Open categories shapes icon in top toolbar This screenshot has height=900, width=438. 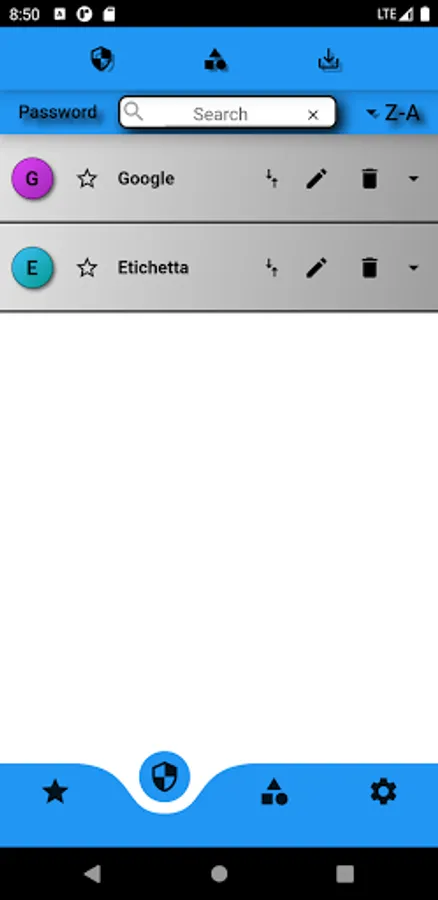point(215,59)
